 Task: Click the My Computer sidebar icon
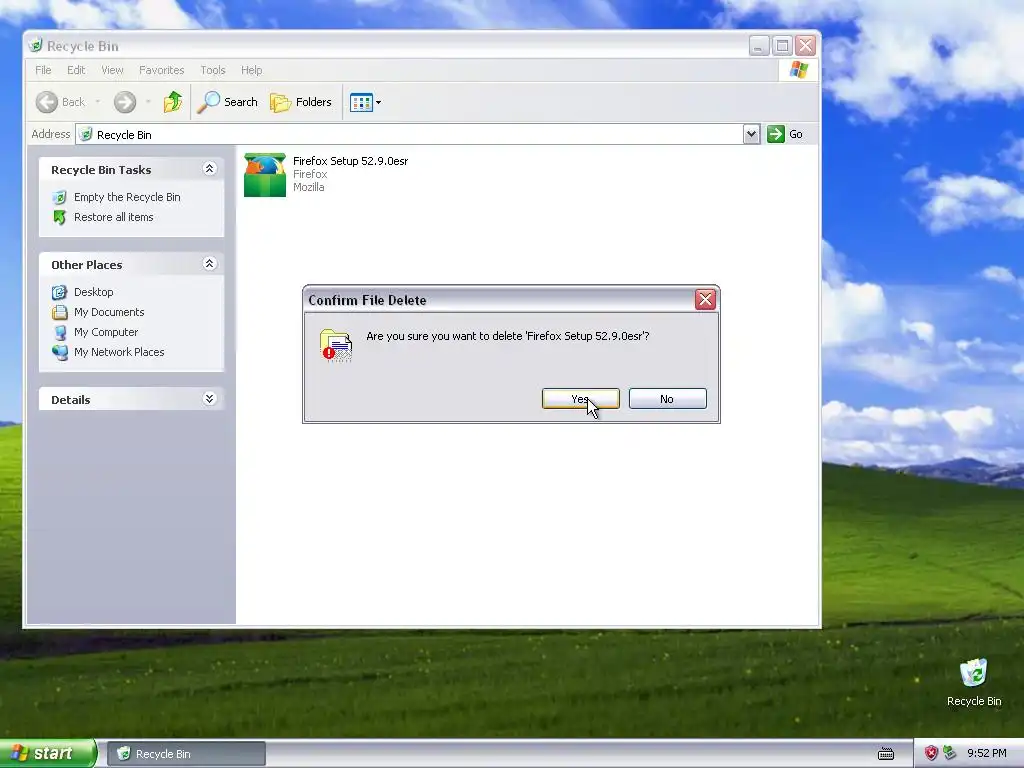(59, 332)
